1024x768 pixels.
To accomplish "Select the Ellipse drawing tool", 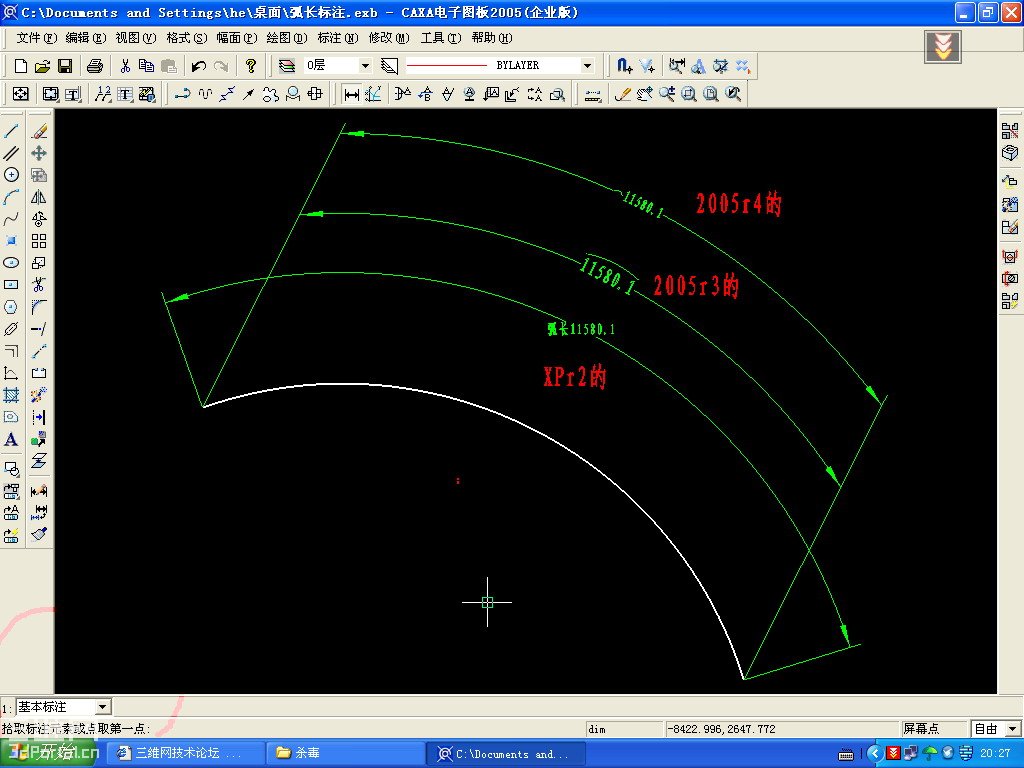I will coord(11,263).
